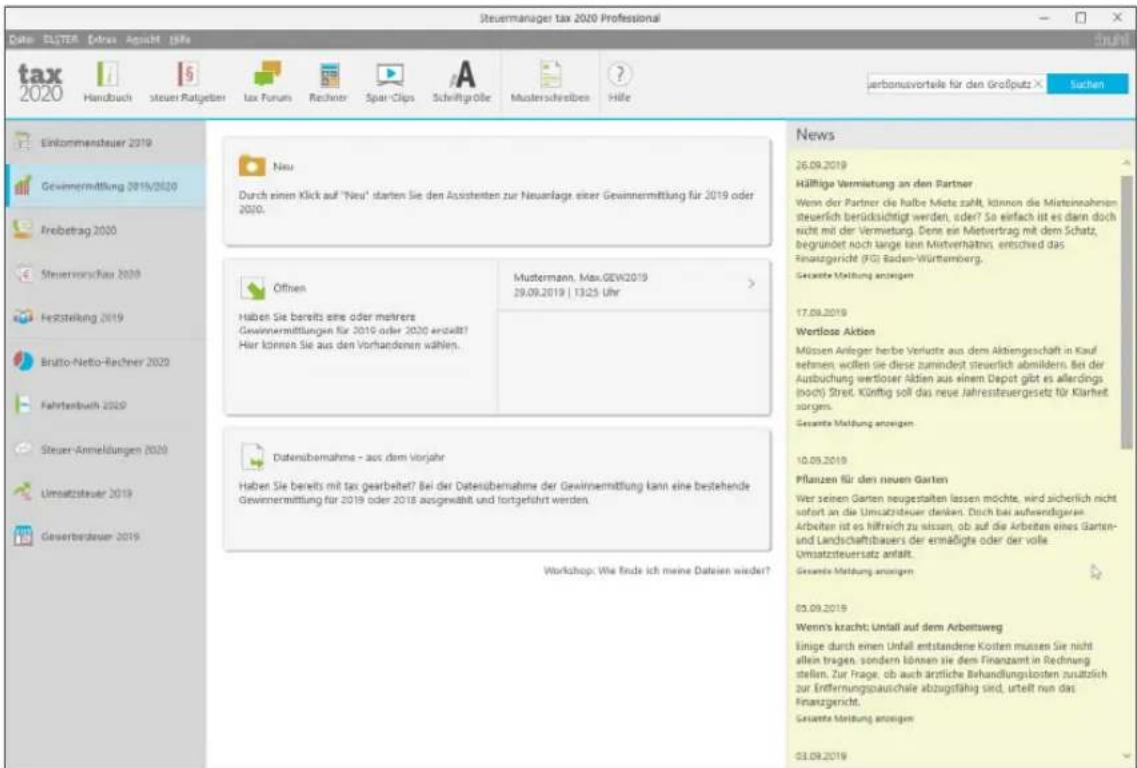The width and height of the screenshot is (1137, 768).
Task: Click news date 17.09.2019
Action: (821, 313)
